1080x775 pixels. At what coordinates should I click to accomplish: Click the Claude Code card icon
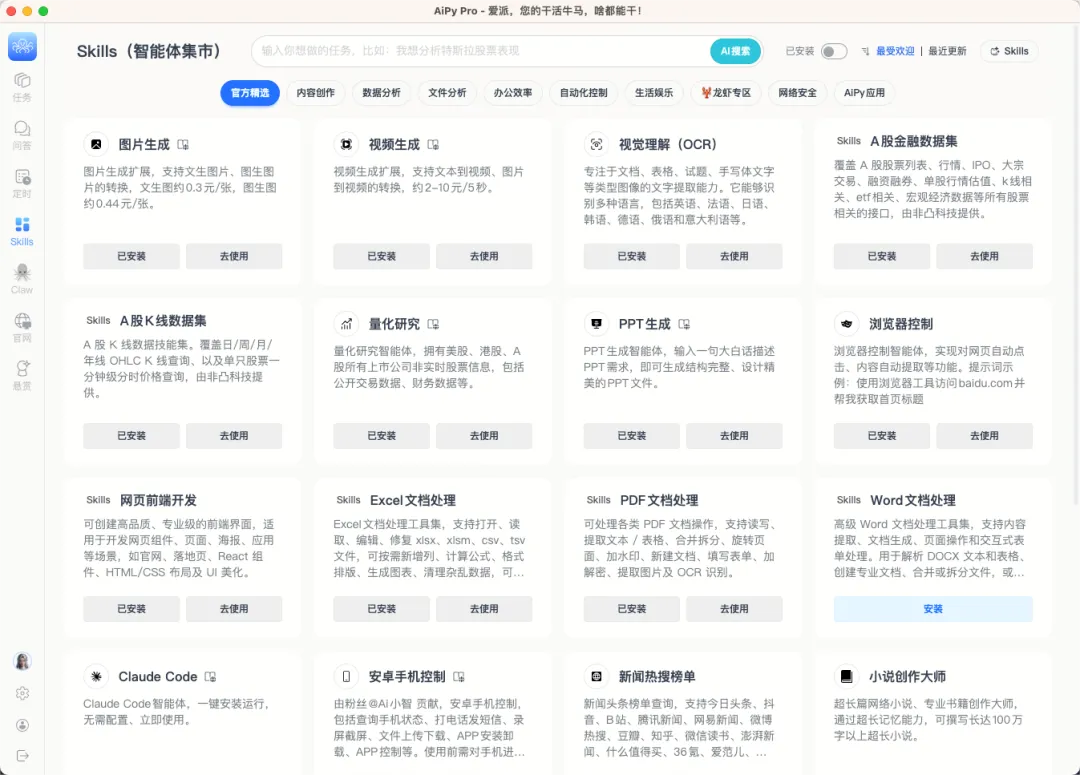pos(96,676)
